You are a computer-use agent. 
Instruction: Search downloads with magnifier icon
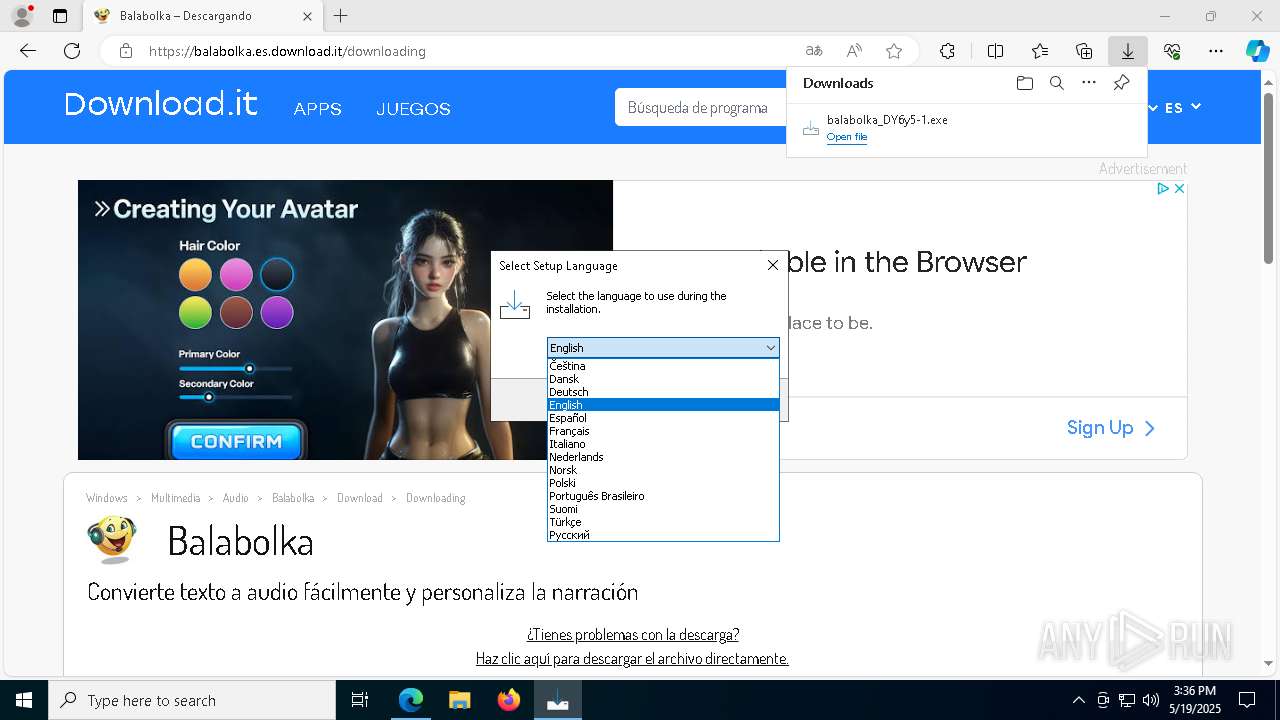coord(1056,83)
